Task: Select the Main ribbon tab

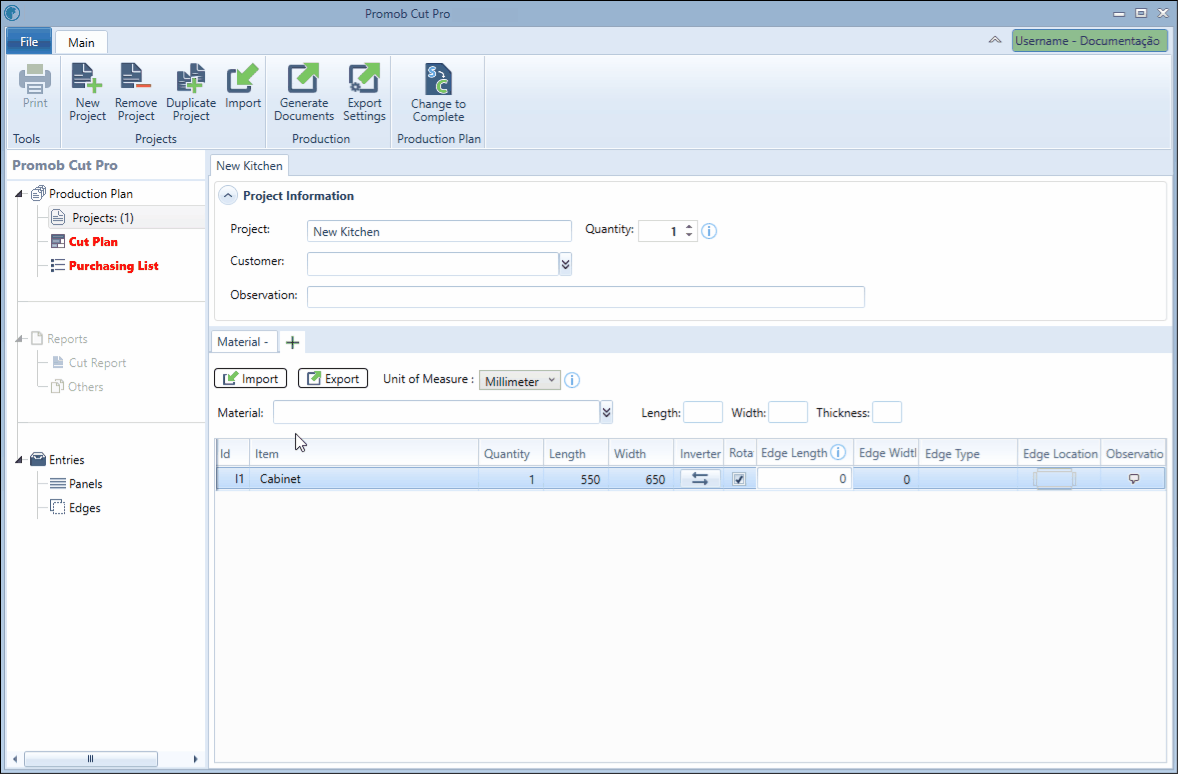Action: tap(81, 42)
